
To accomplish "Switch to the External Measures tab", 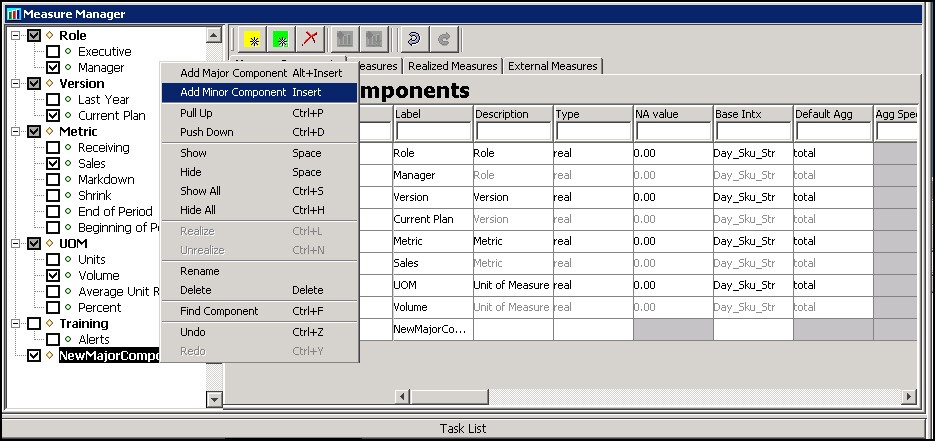I will 553,66.
